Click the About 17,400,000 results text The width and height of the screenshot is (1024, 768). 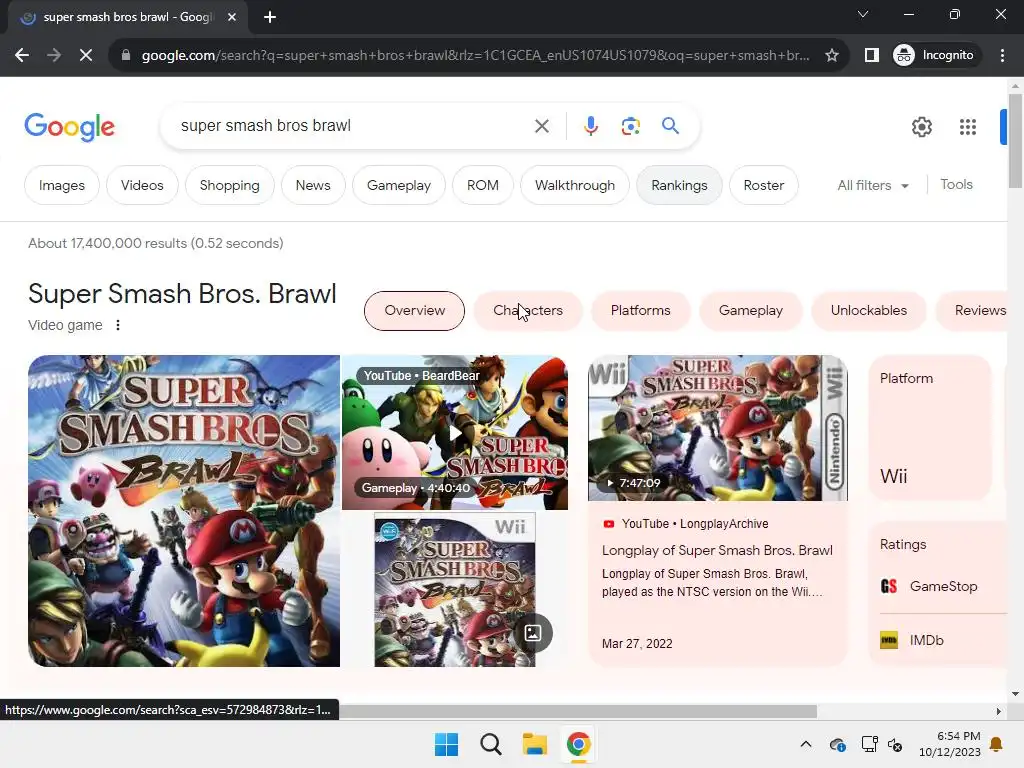[155, 244]
